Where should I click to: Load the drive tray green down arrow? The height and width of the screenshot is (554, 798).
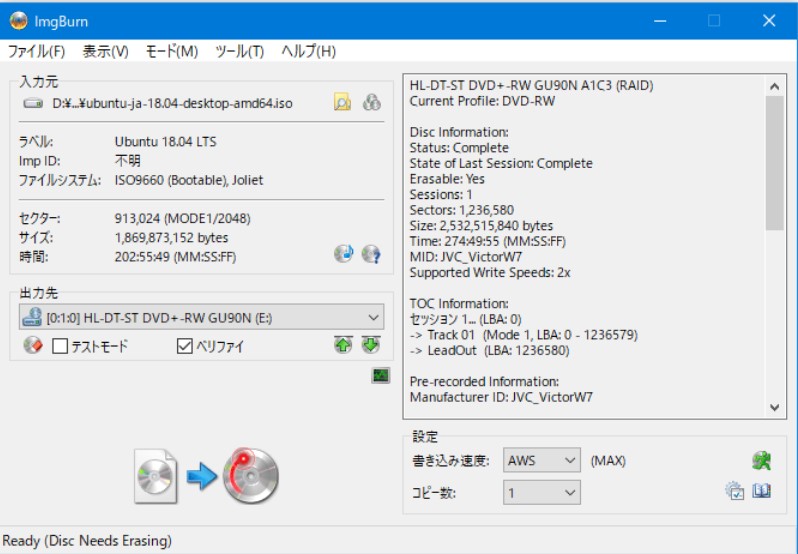tap(371, 344)
